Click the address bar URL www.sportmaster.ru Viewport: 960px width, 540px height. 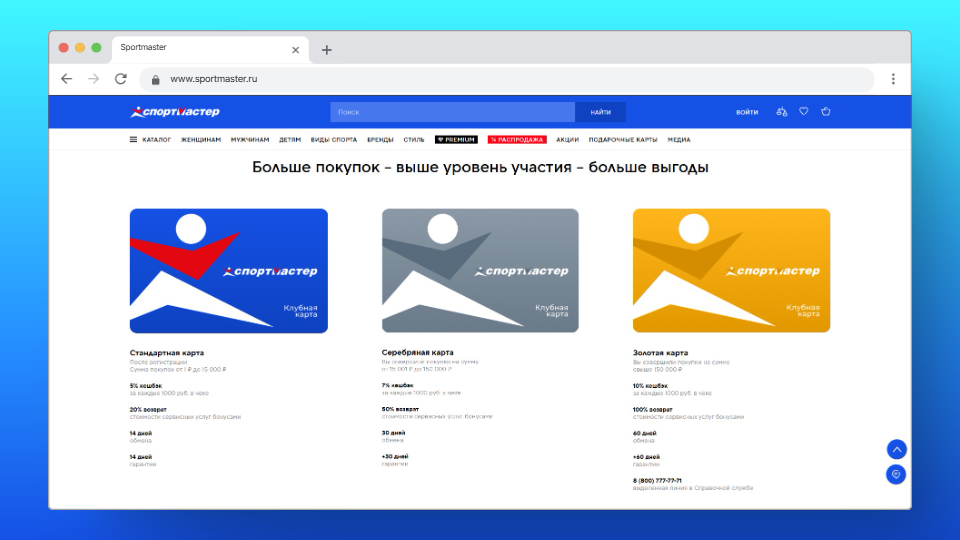(214, 79)
